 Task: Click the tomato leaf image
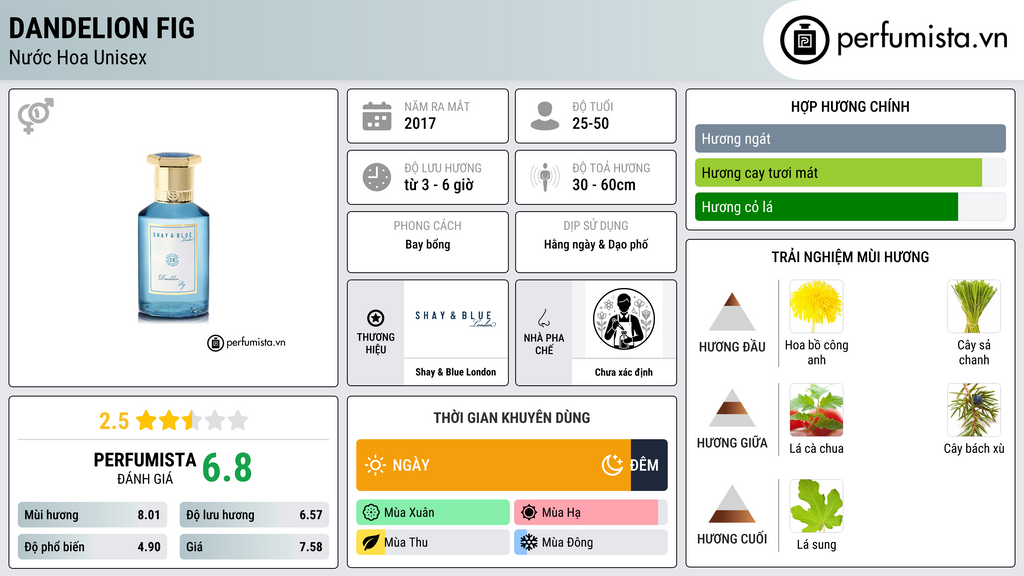point(816,409)
